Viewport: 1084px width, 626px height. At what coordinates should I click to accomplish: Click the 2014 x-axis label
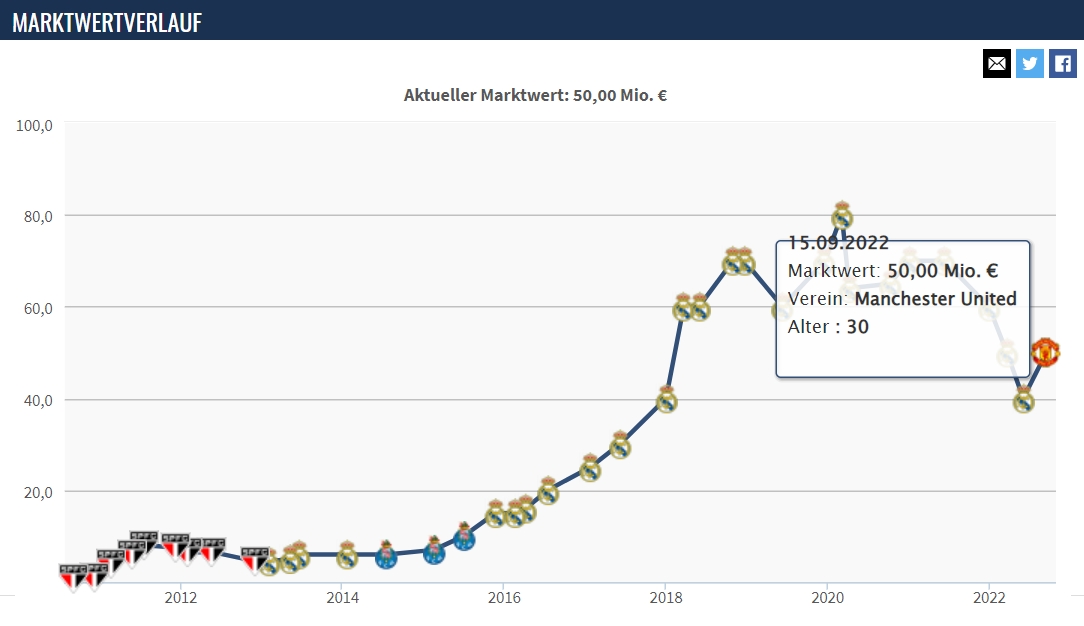click(342, 598)
